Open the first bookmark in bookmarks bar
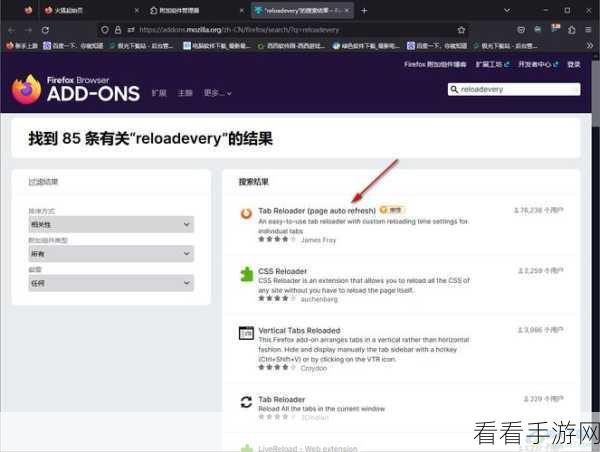 22,46
